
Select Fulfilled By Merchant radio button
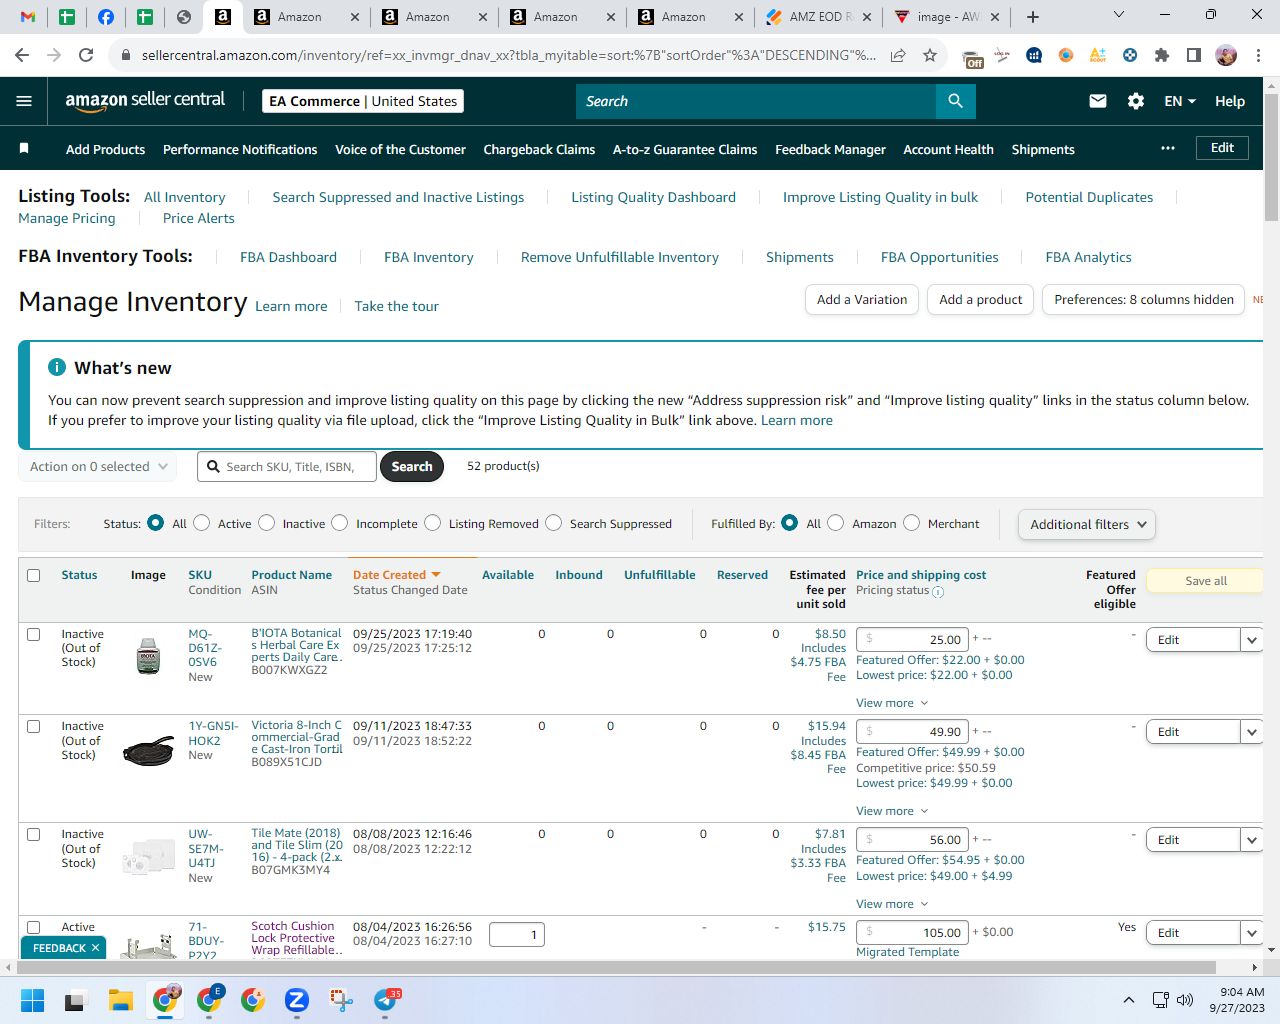912,523
